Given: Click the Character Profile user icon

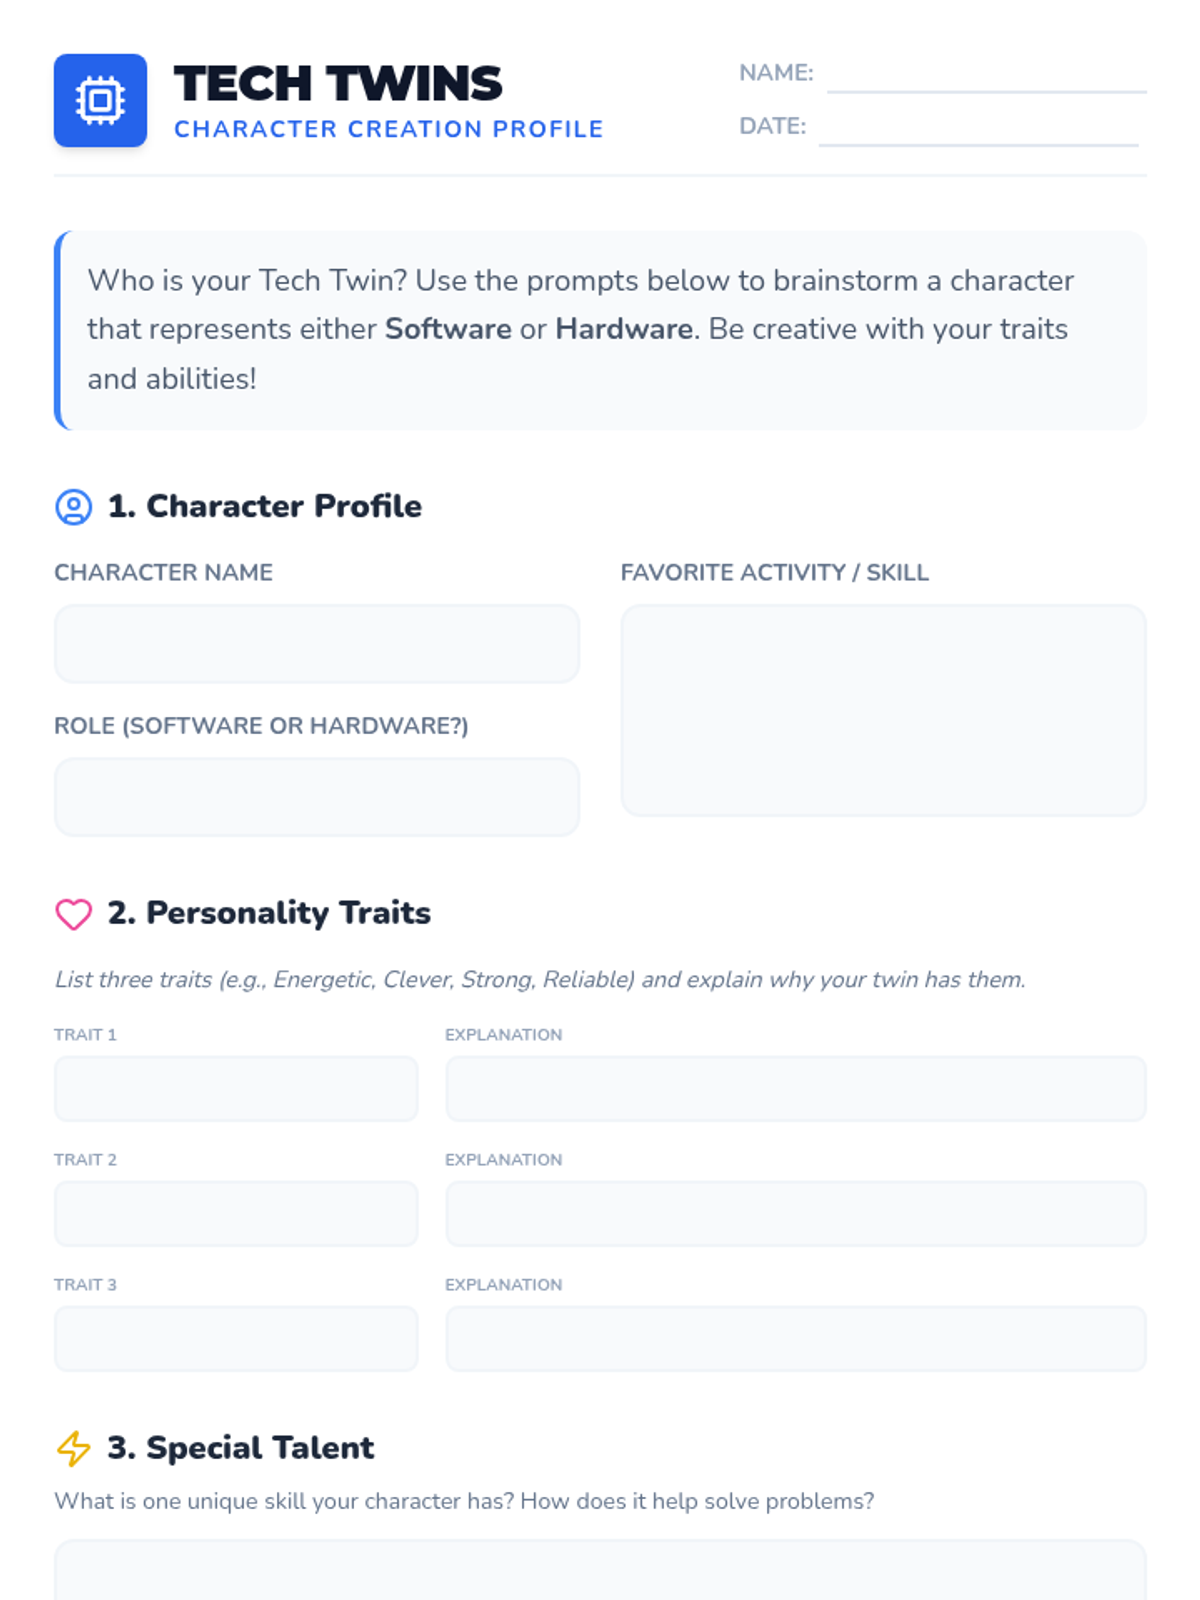Looking at the screenshot, I should pos(73,507).
